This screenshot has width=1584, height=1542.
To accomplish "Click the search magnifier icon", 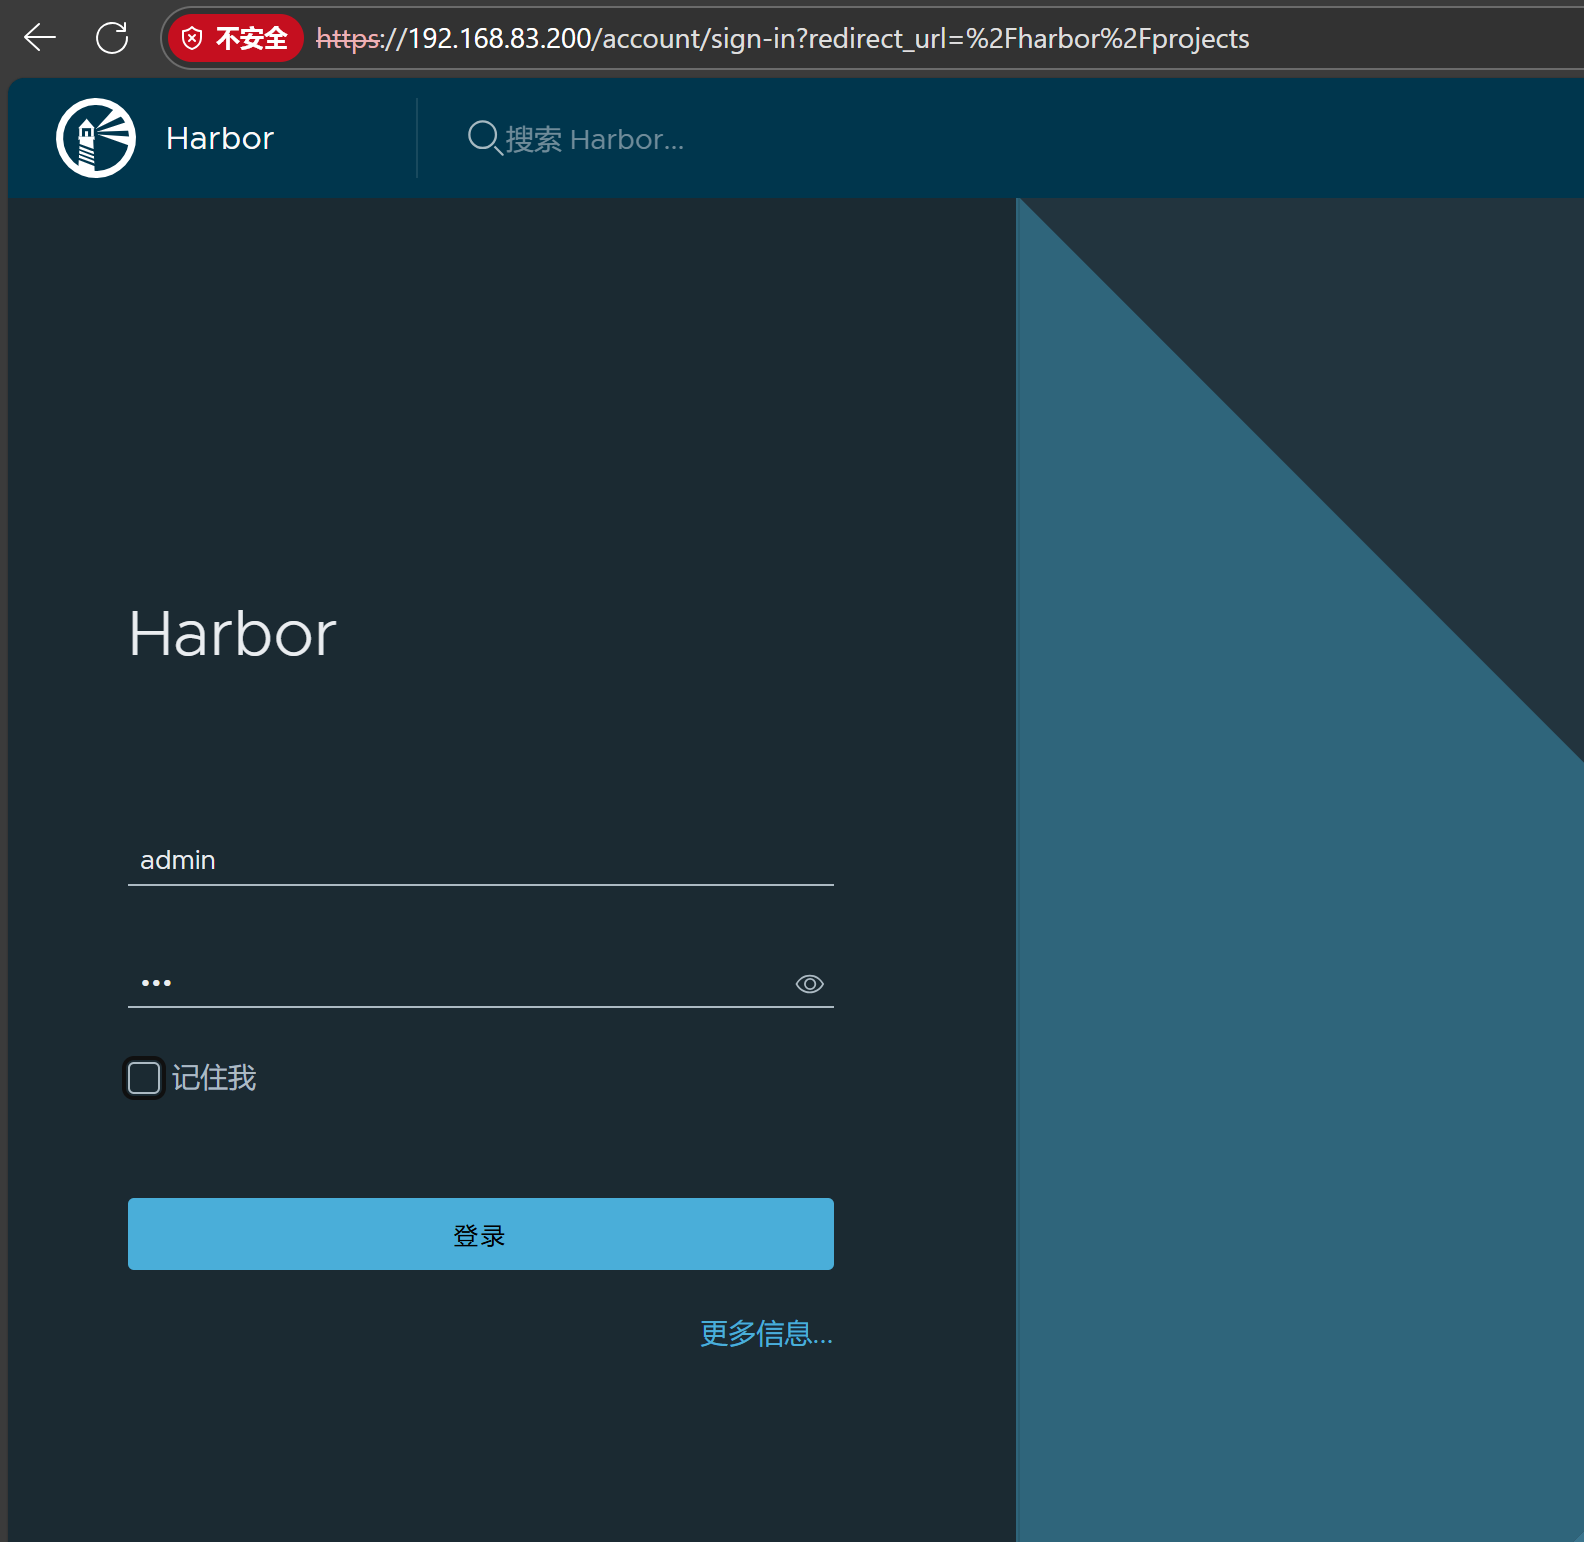I will 484,137.
